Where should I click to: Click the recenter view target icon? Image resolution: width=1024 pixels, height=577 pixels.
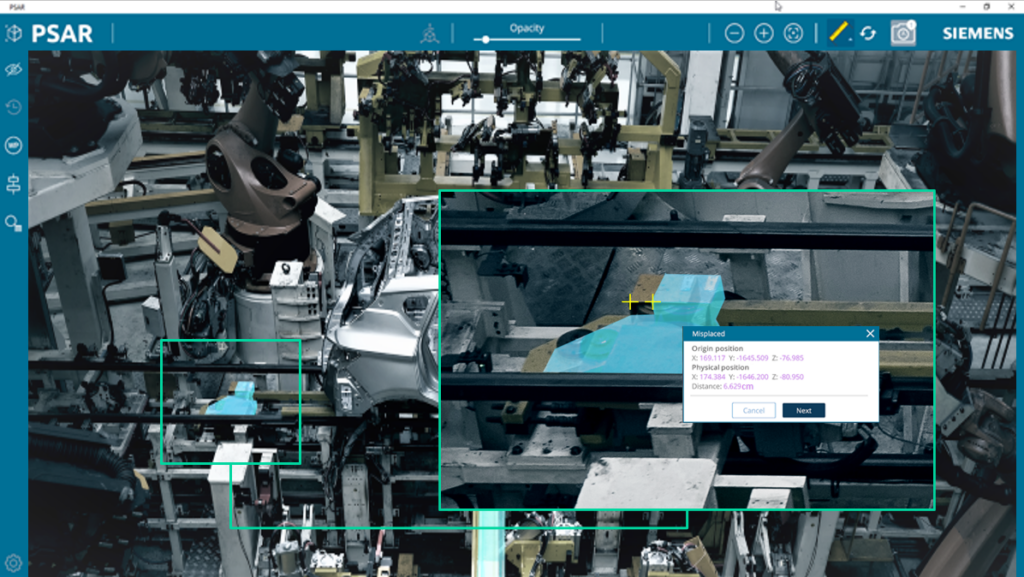point(793,32)
